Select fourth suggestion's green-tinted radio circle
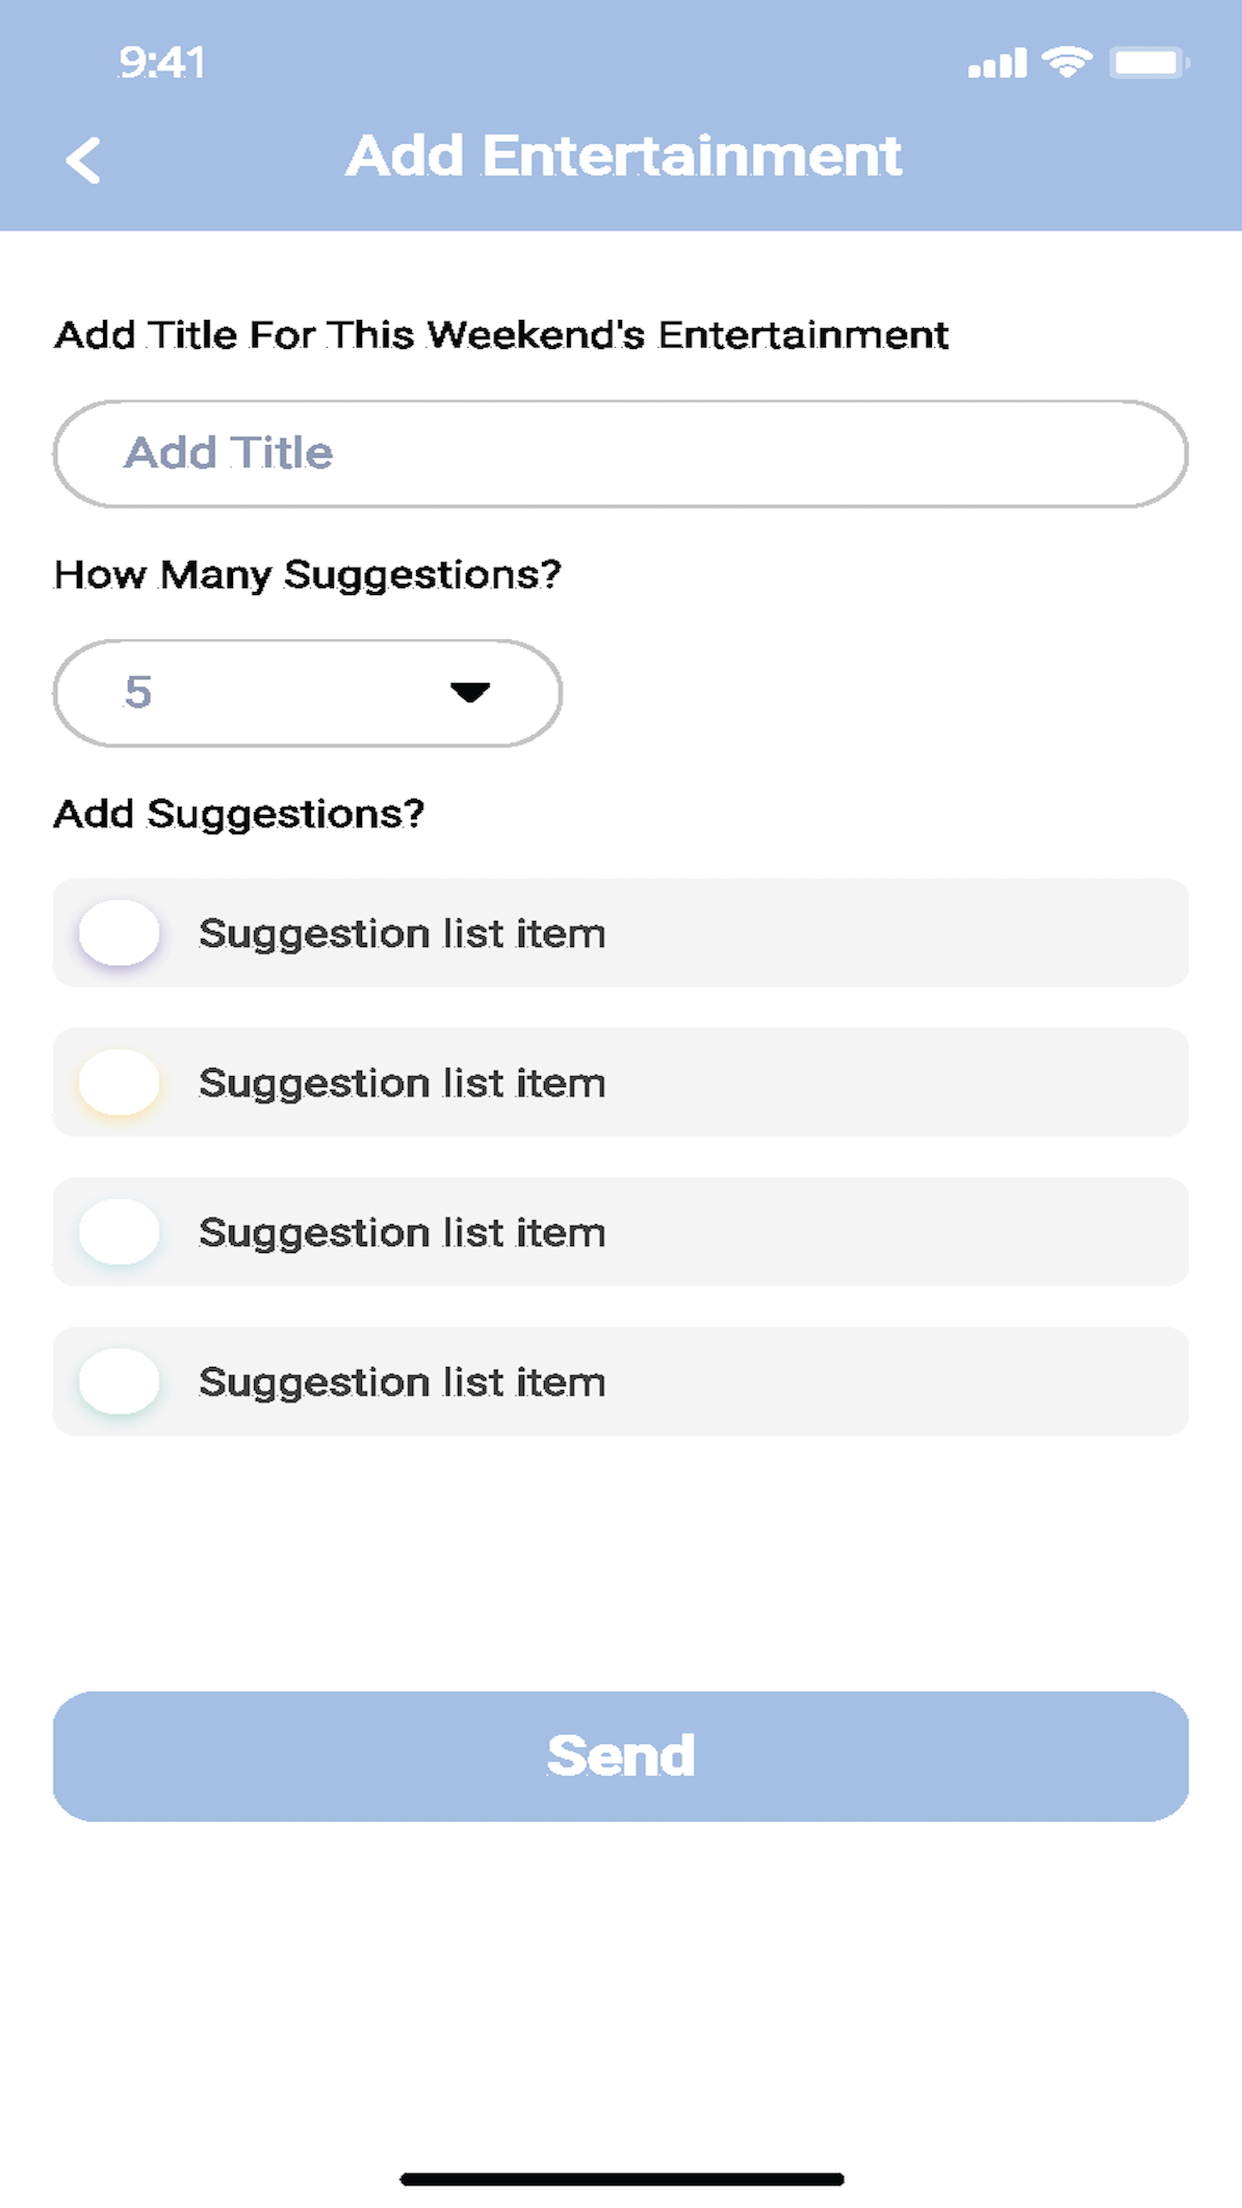Screen dimensions: 1242x2208 tap(120, 1381)
